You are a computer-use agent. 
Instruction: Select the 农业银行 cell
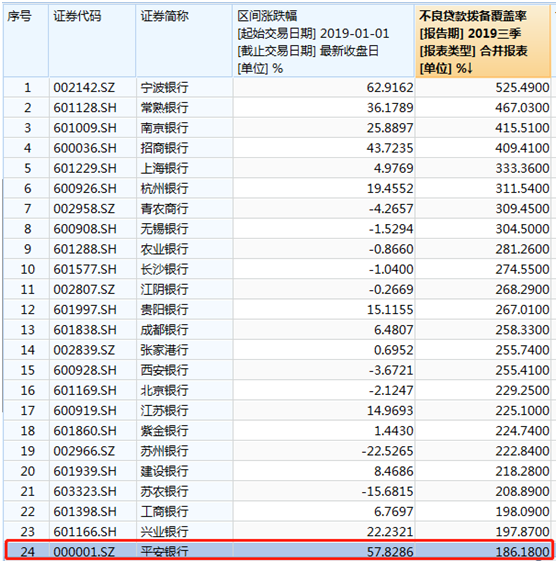point(164,249)
